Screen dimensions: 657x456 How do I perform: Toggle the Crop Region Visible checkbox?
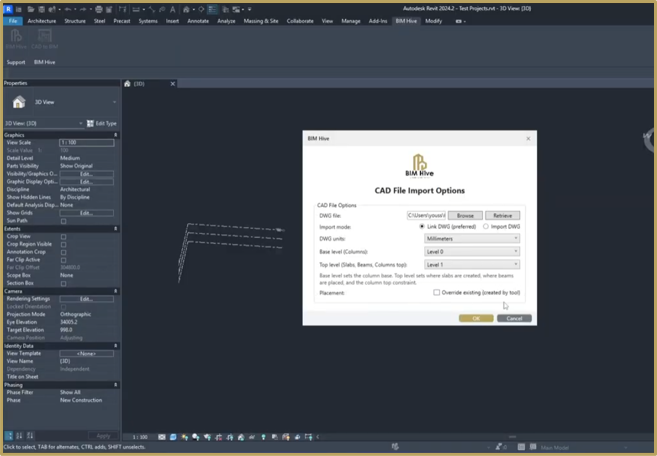64,244
